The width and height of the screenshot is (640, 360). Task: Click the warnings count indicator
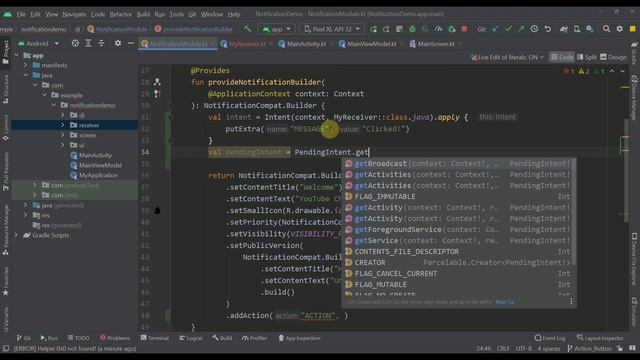tap(584, 71)
